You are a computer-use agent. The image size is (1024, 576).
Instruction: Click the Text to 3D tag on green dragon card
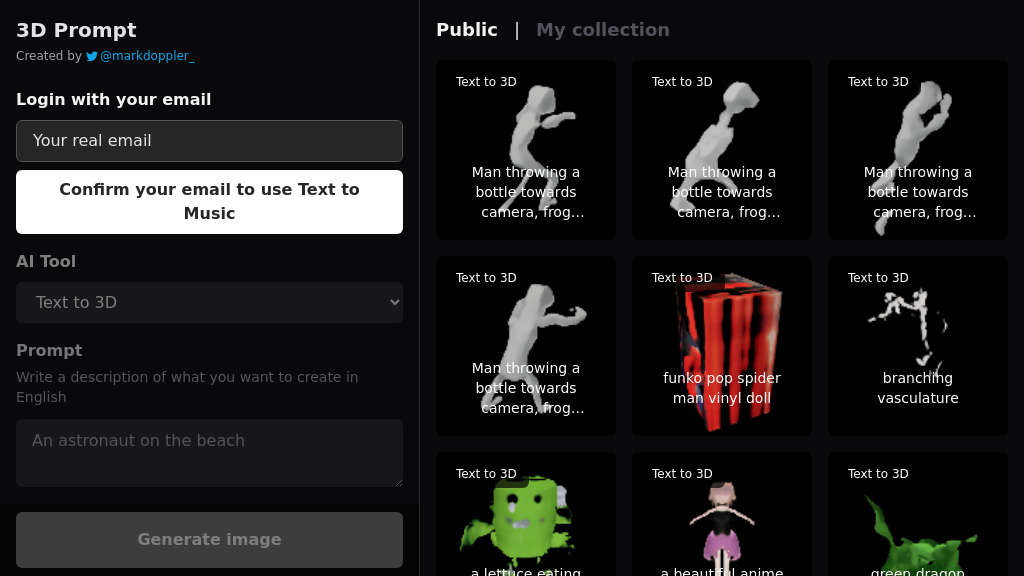tap(878, 474)
